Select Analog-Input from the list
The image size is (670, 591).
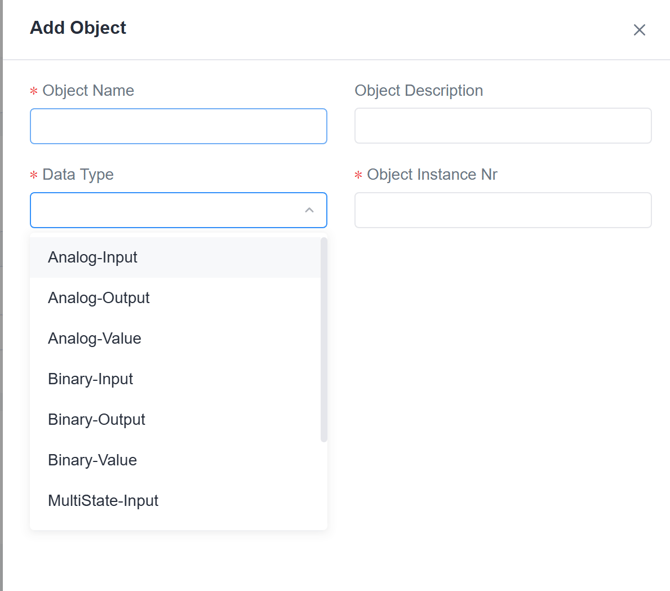coord(93,257)
